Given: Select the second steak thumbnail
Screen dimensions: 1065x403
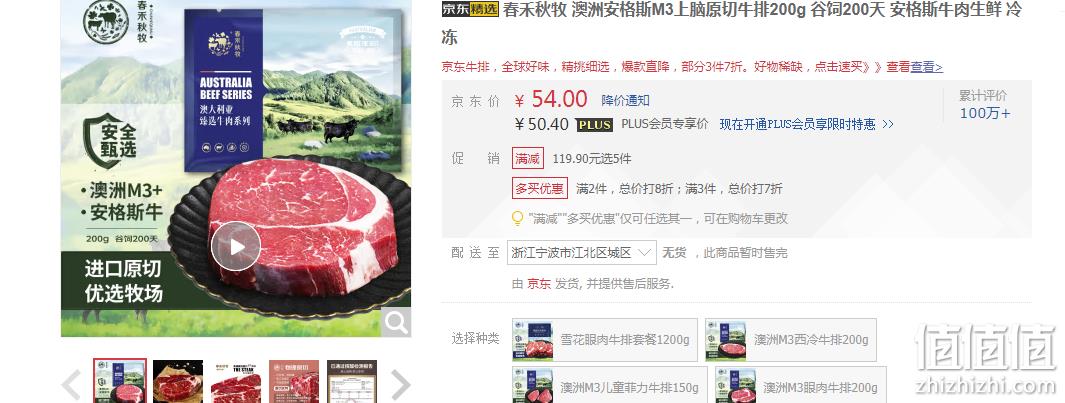Looking at the screenshot, I should (178, 381).
